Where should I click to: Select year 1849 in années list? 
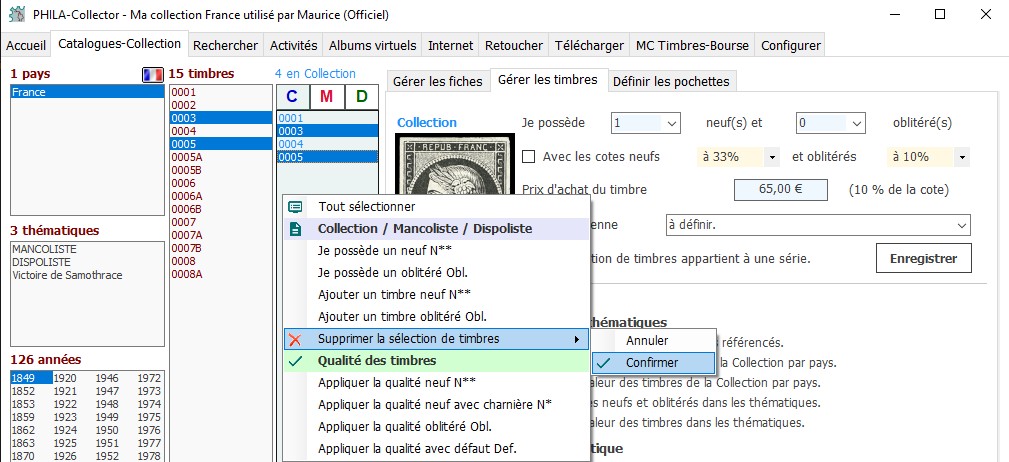click(x=31, y=378)
